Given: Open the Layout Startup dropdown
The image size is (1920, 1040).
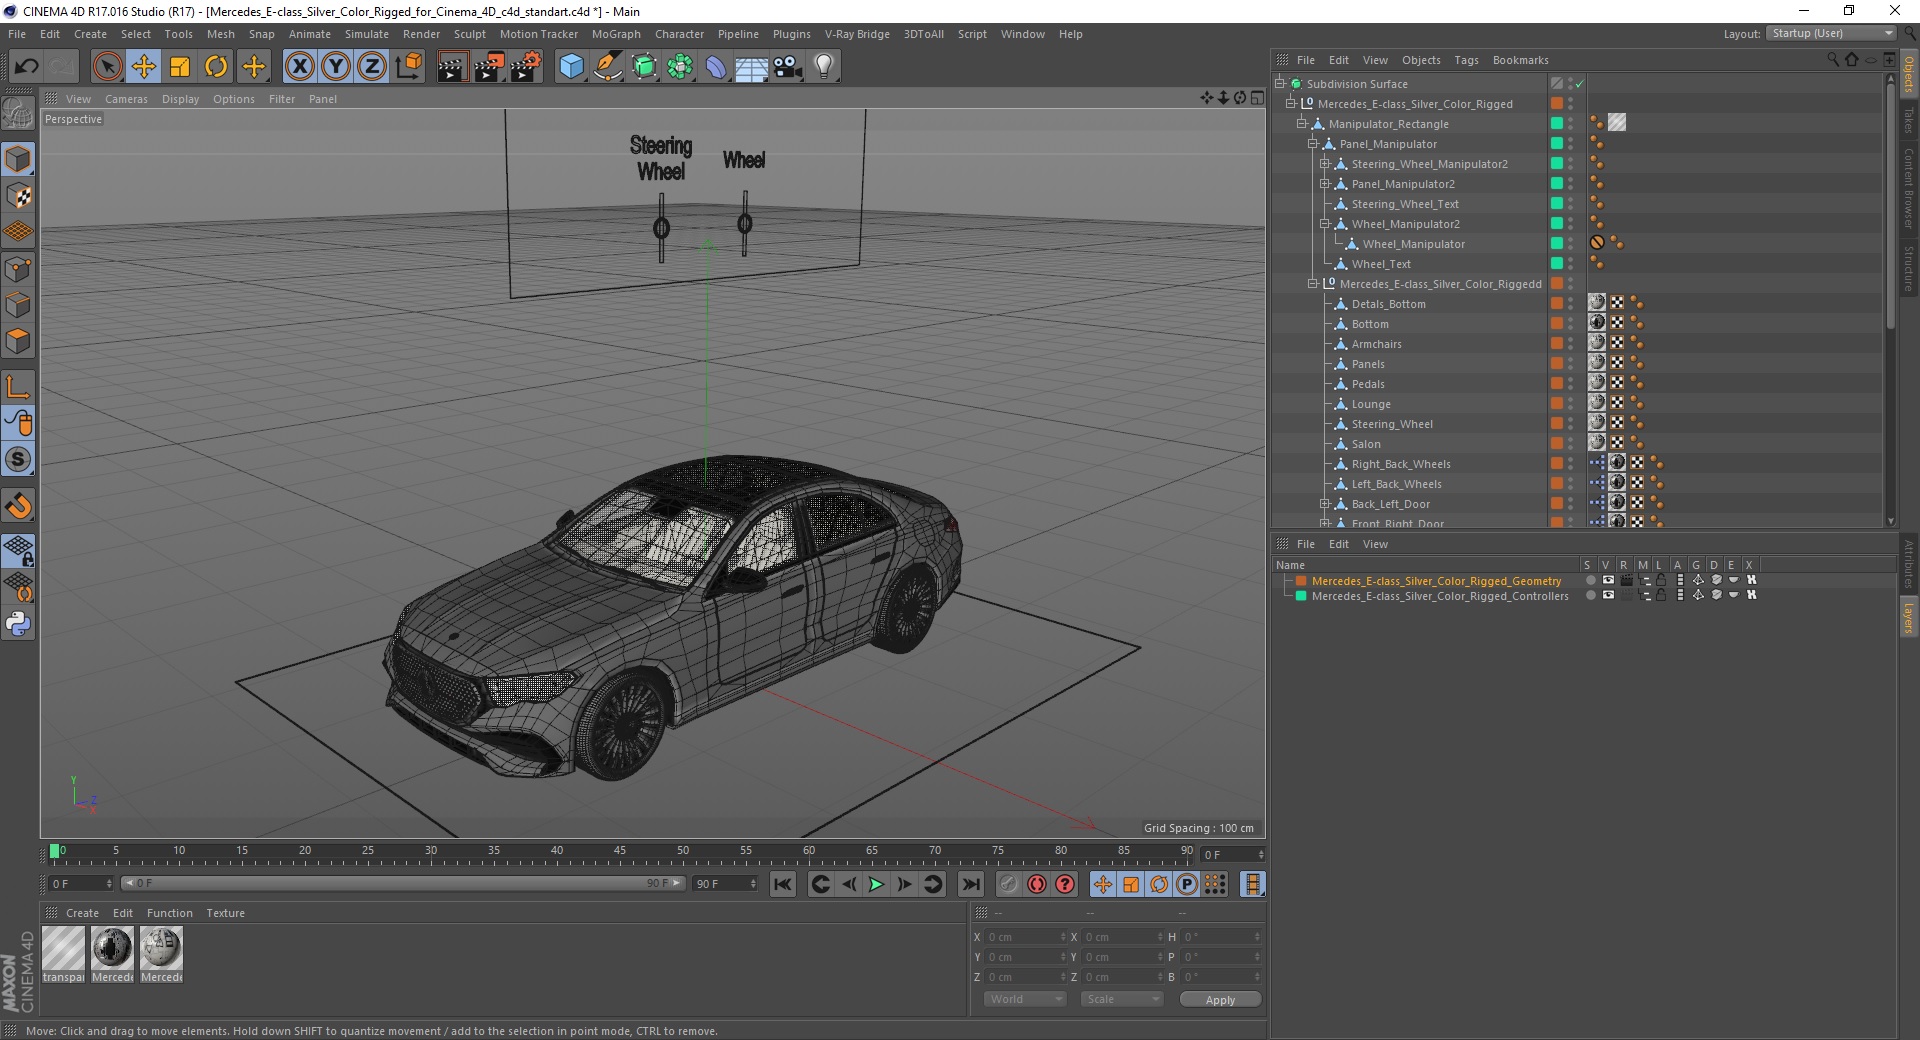Looking at the screenshot, I should [1831, 33].
